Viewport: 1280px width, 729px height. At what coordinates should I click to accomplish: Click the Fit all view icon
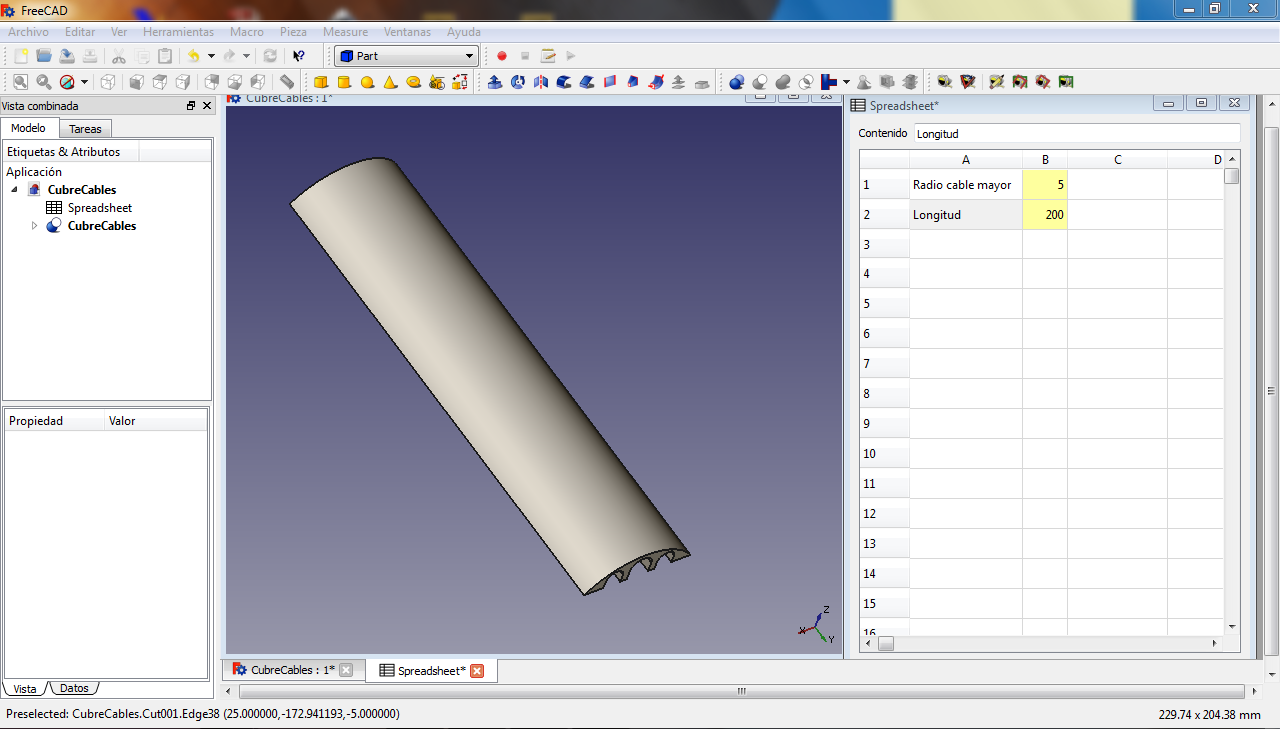coord(20,82)
